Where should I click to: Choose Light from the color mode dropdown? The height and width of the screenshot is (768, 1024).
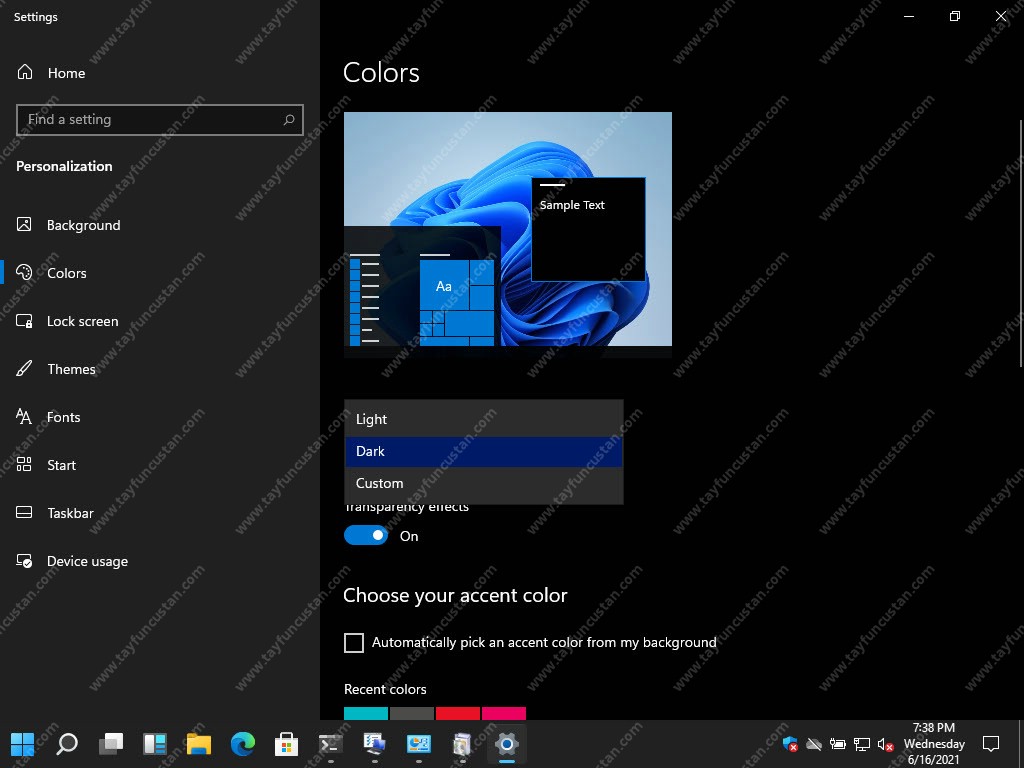(x=484, y=419)
